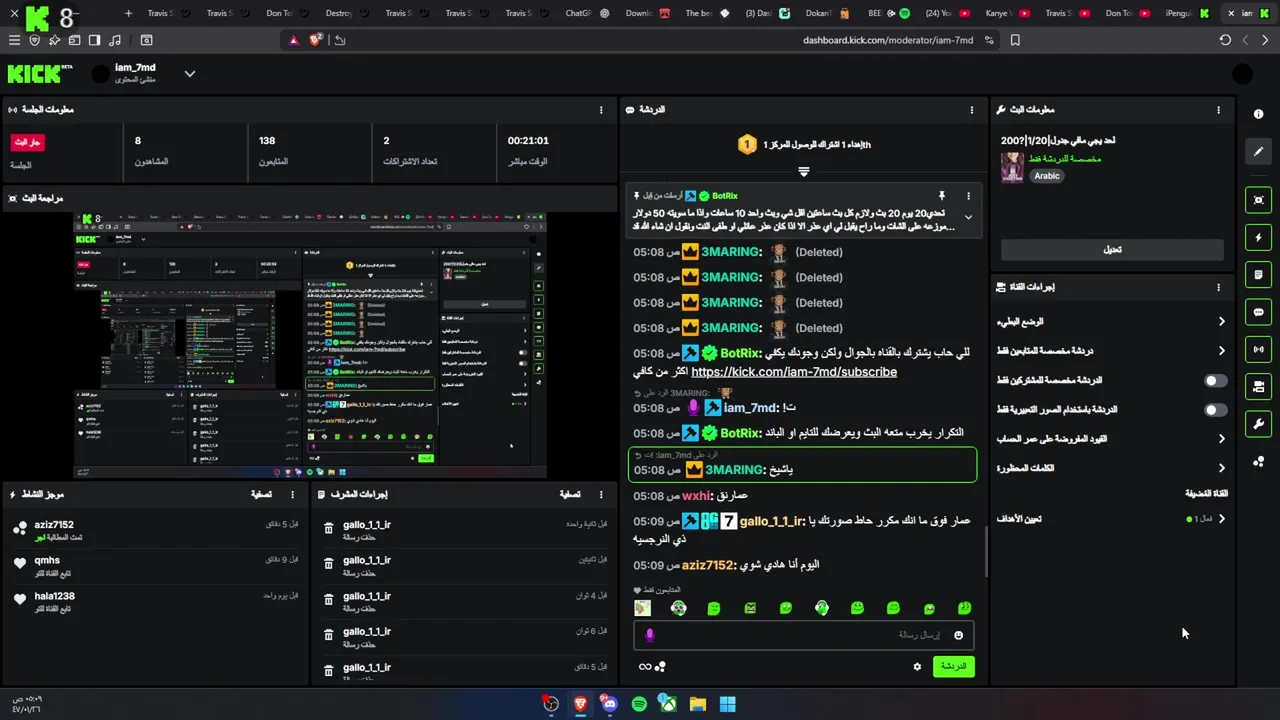Screen dimensions: 1280x720
Task: Click the Brave Shields lion icon
Action: pos(316,40)
